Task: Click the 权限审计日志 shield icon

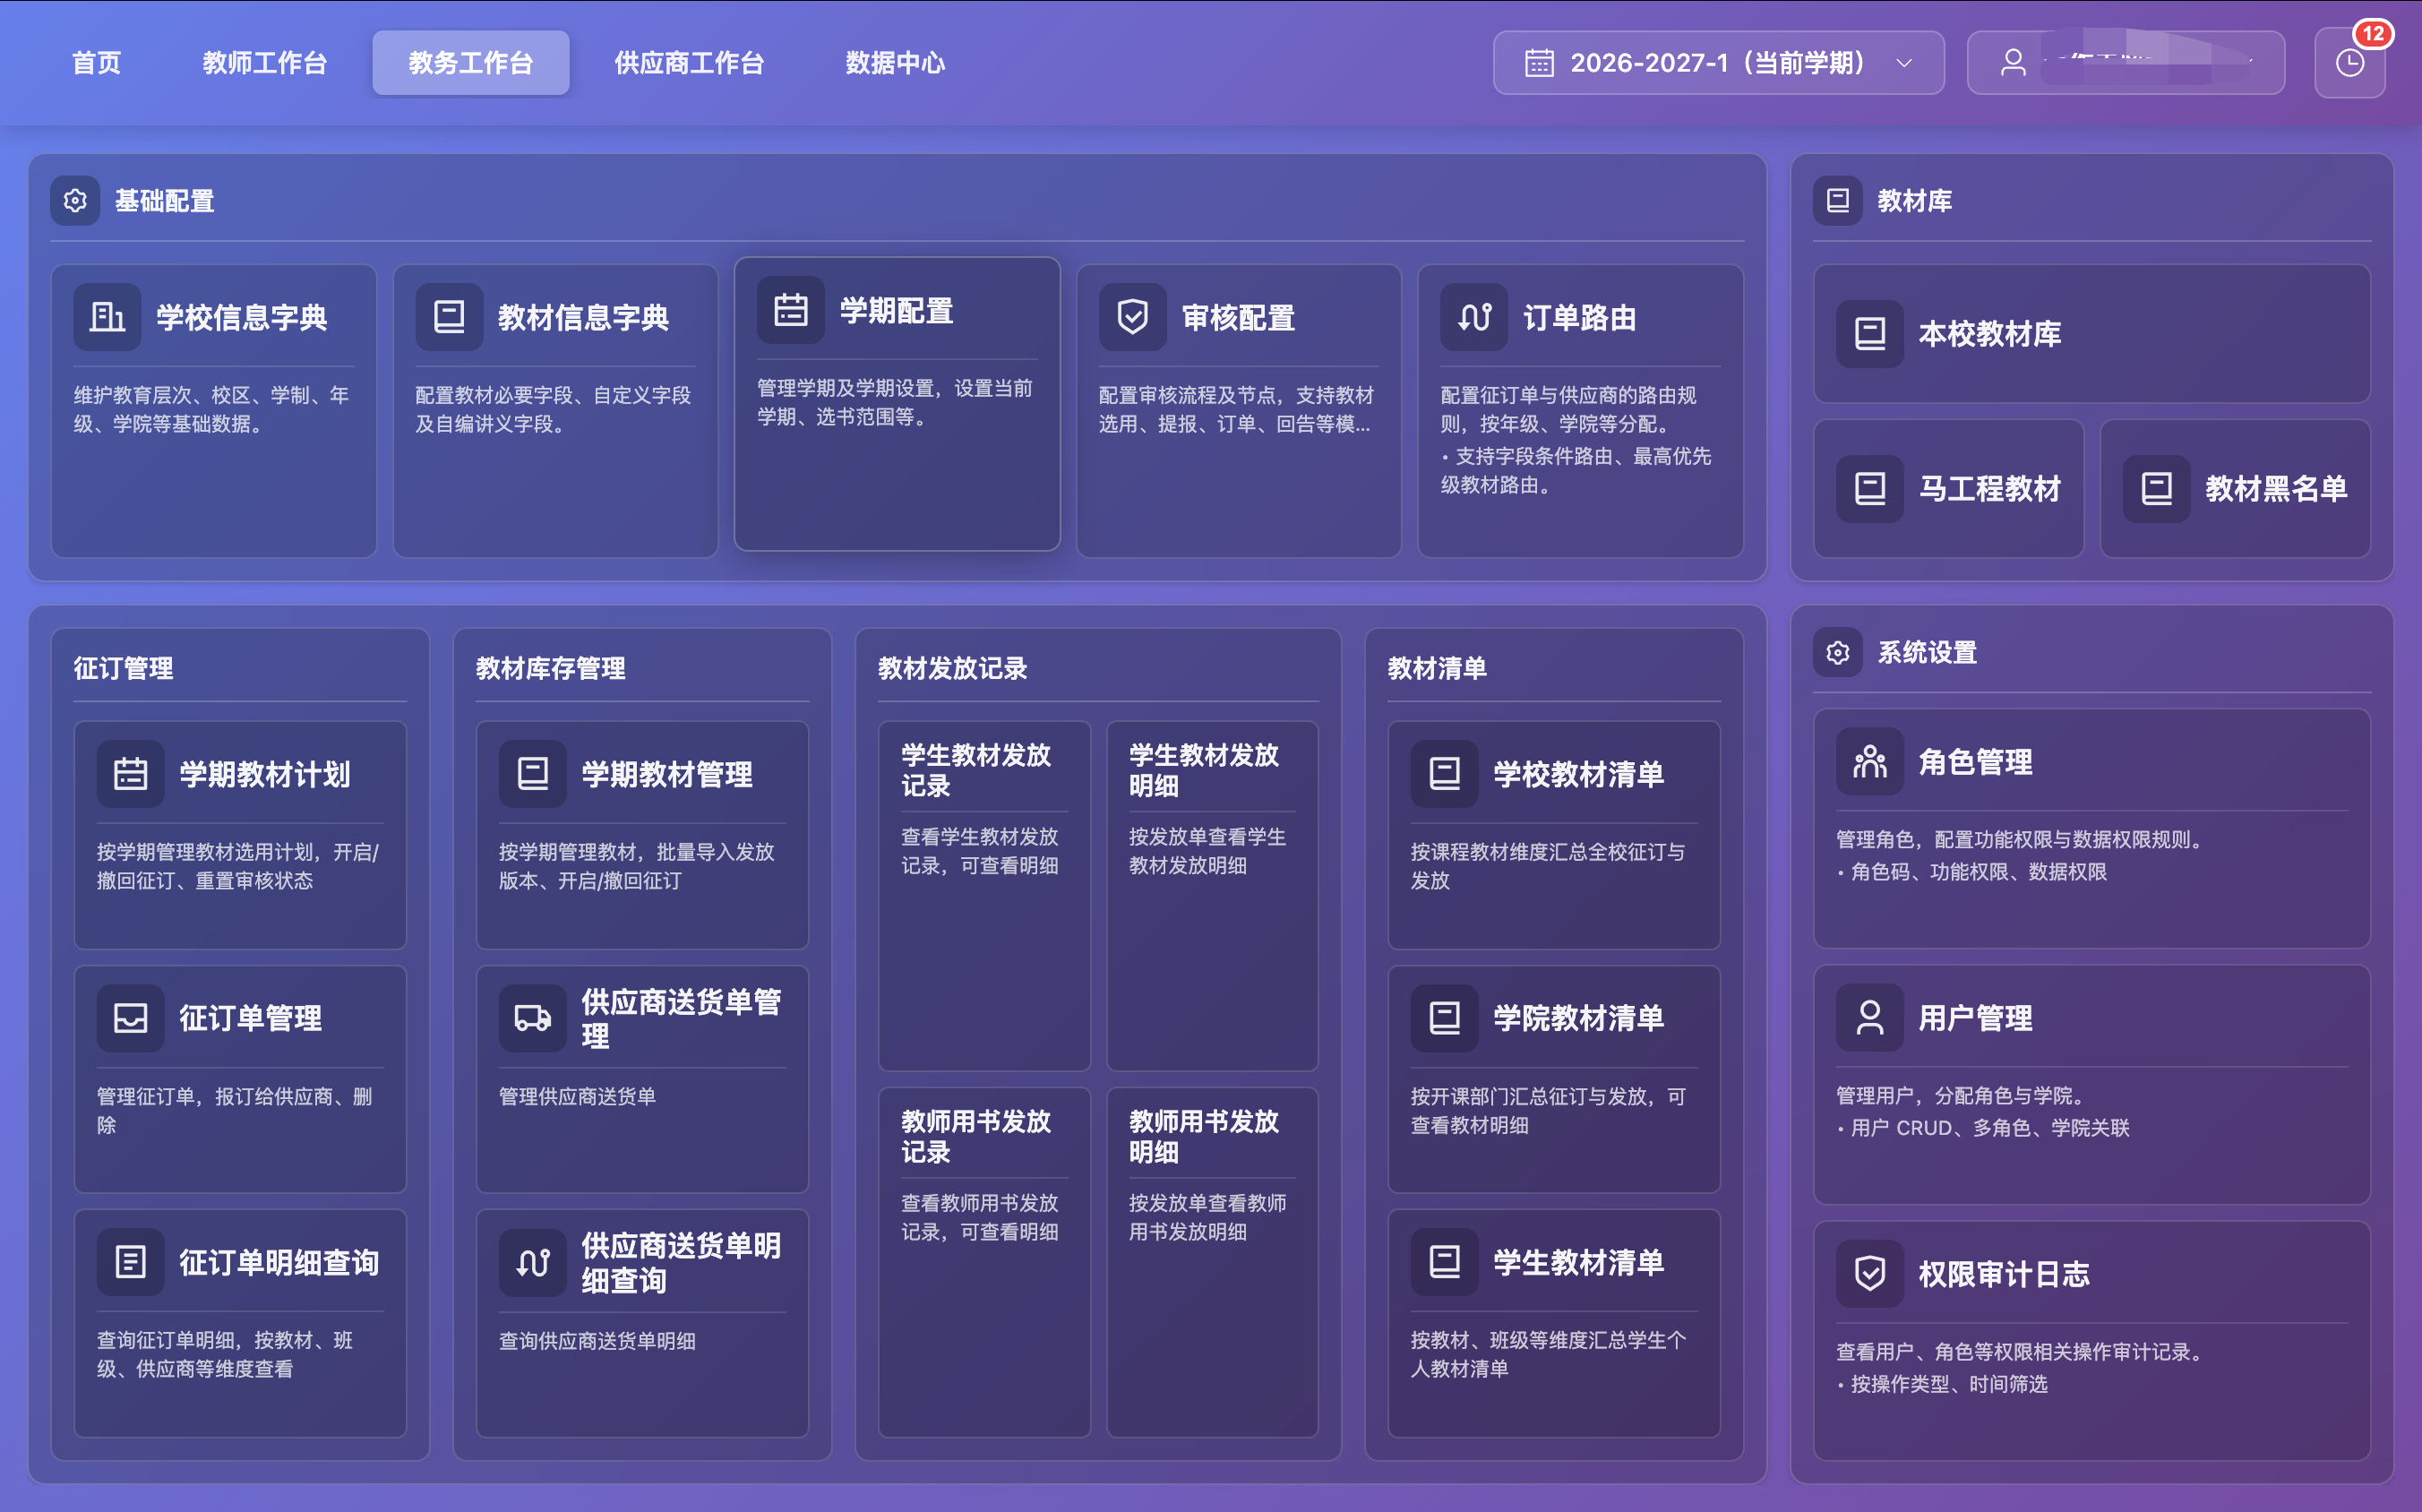Action: coord(1870,1274)
